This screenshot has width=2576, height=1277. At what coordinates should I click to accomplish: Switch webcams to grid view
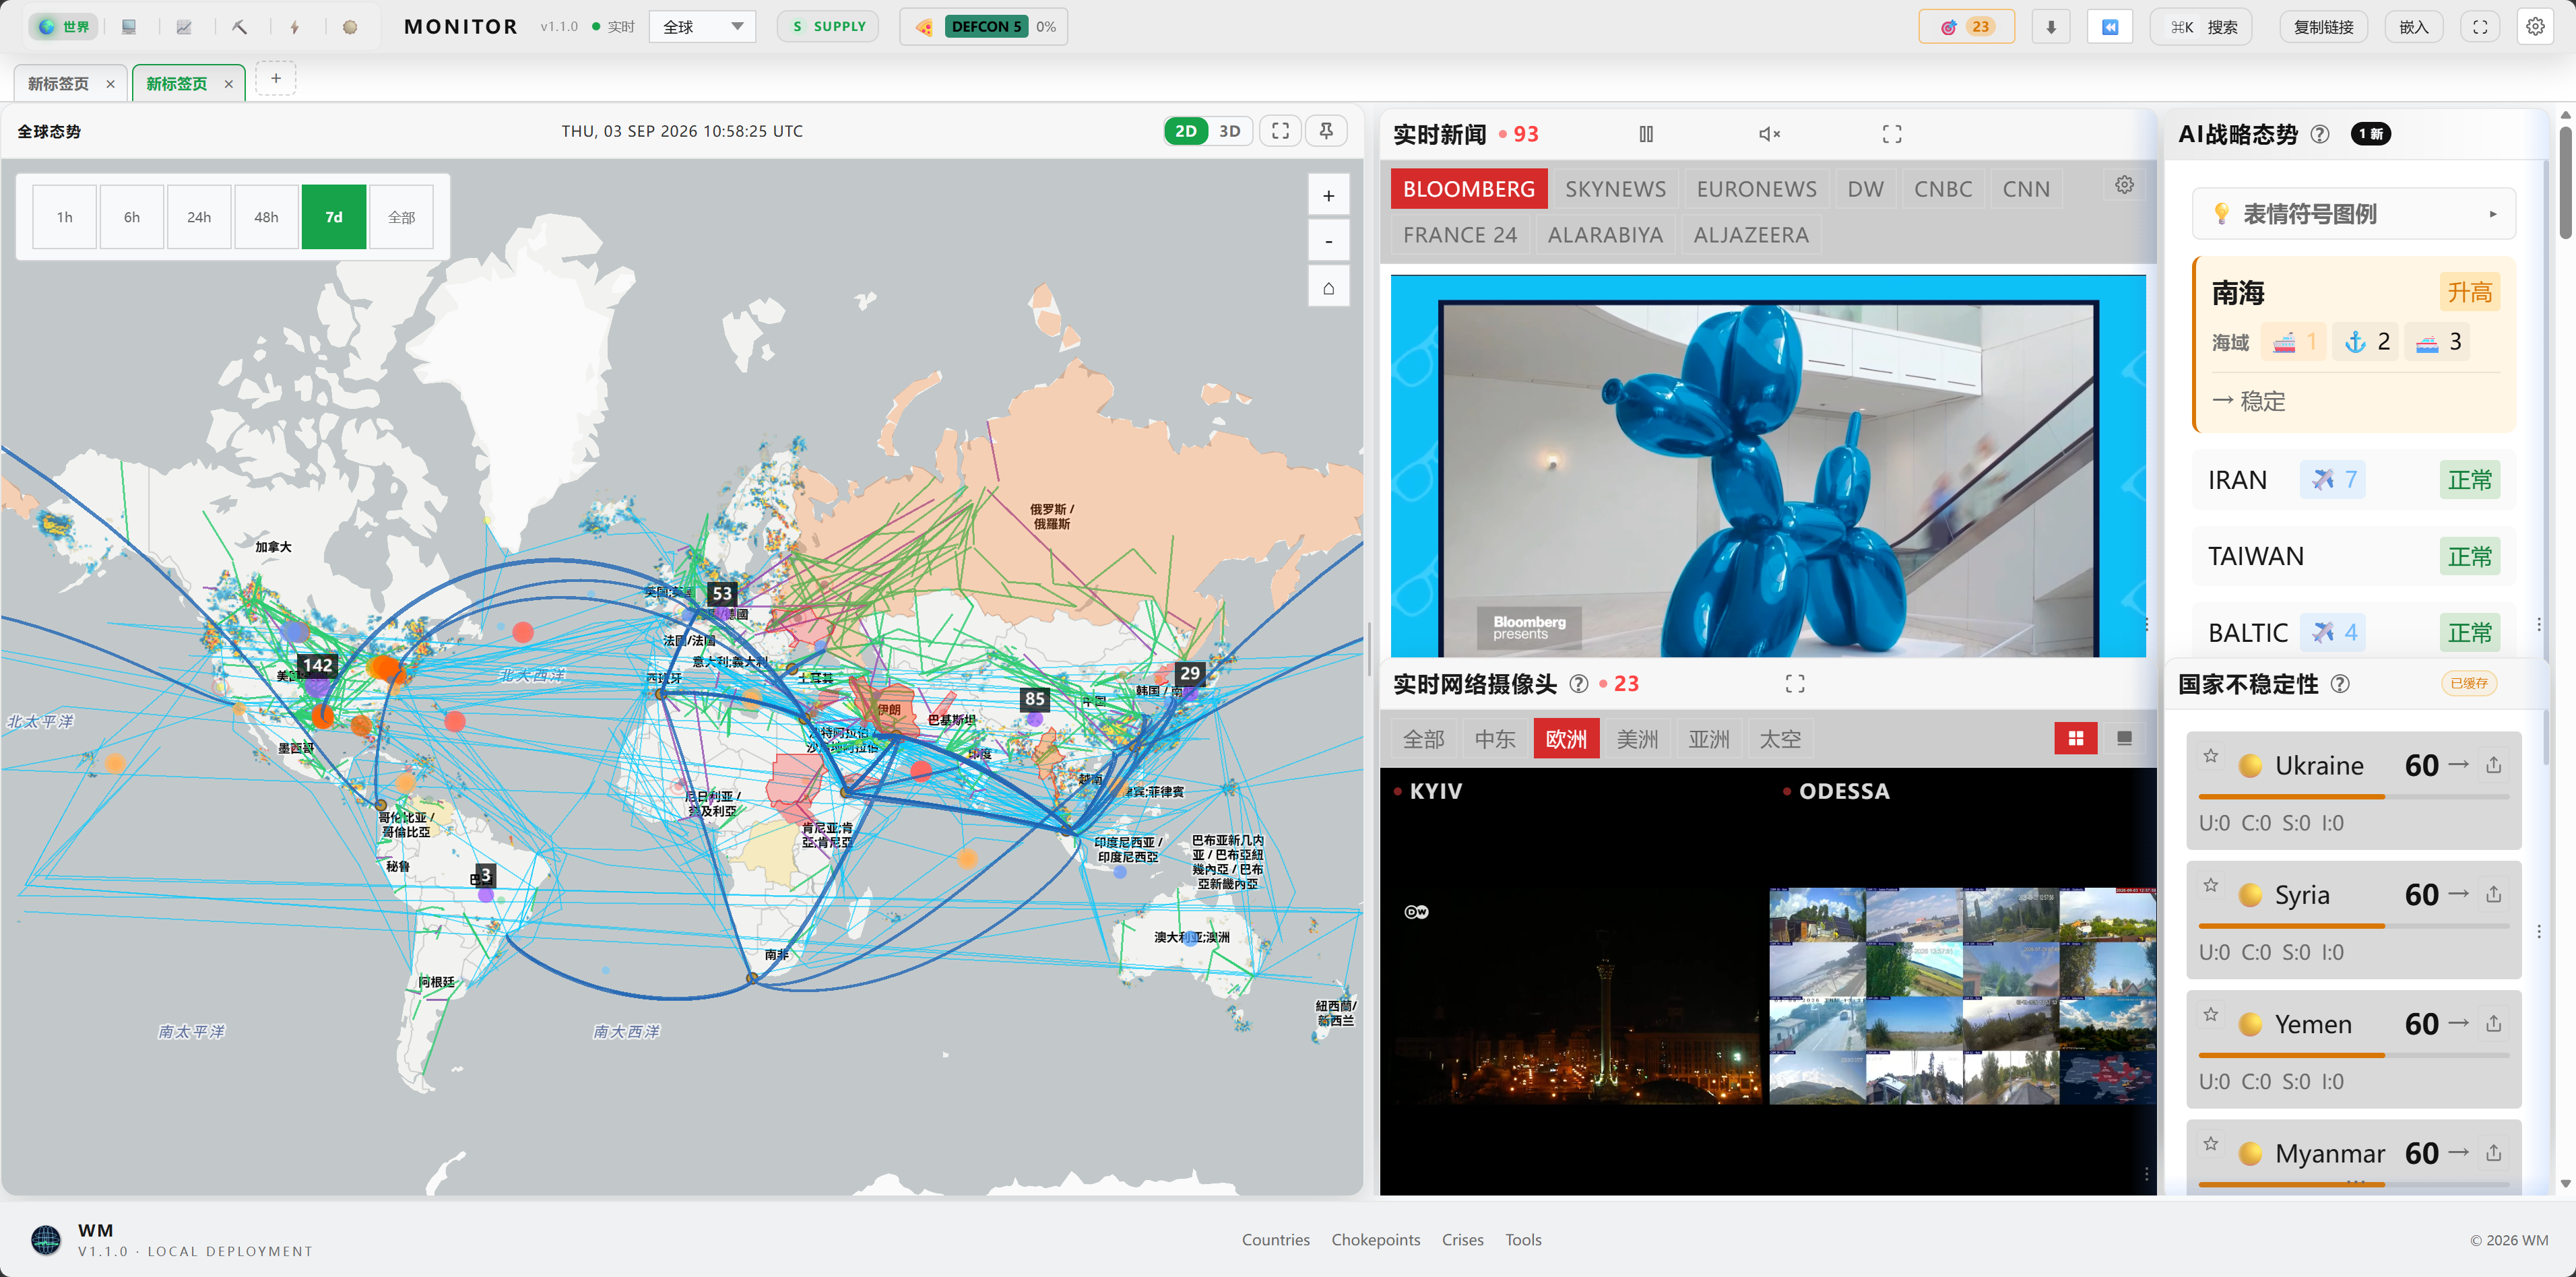(2076, 739)
